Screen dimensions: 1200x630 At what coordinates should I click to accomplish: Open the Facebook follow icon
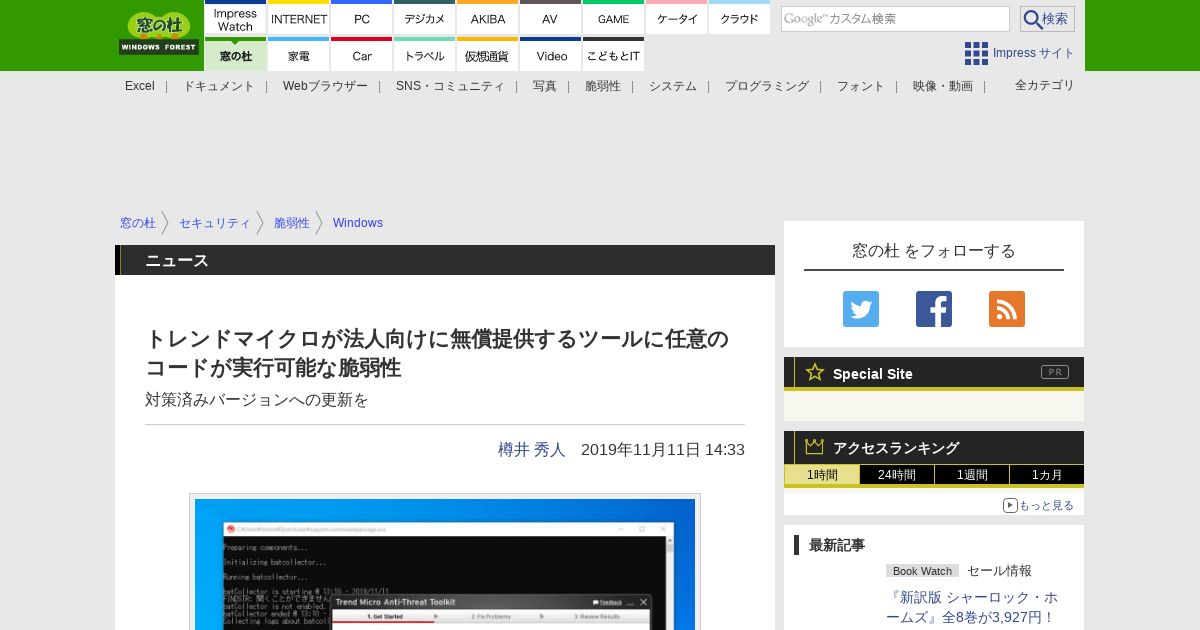(934, 309)
